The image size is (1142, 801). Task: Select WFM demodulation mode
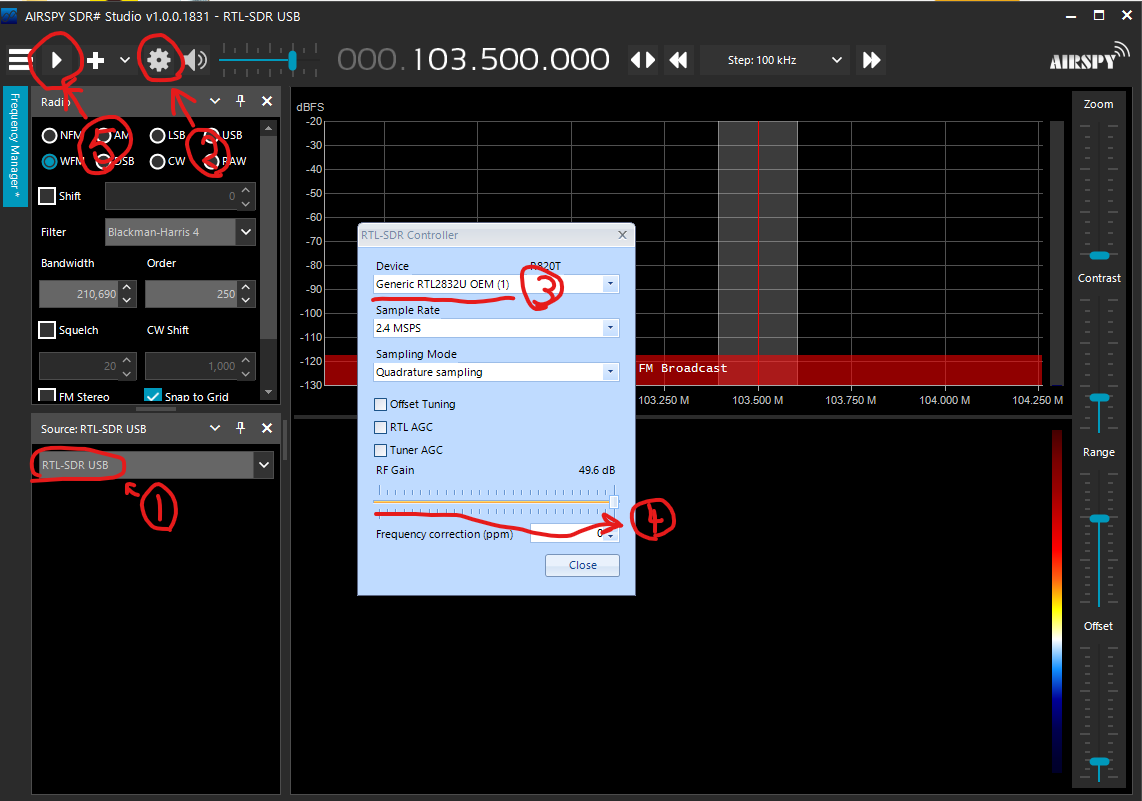[50, 161]
